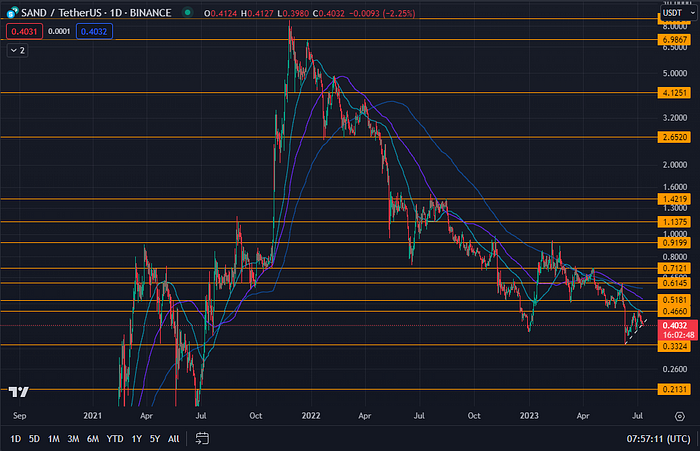The image size is (700, 451).
Task: Click the 2.0000 price scale value
Action: point(675,165)
